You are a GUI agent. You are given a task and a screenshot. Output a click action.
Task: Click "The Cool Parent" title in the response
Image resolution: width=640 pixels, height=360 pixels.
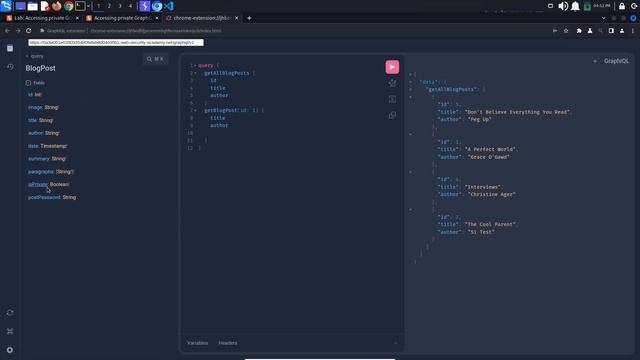pyautogui.click(x=491, y=224)
